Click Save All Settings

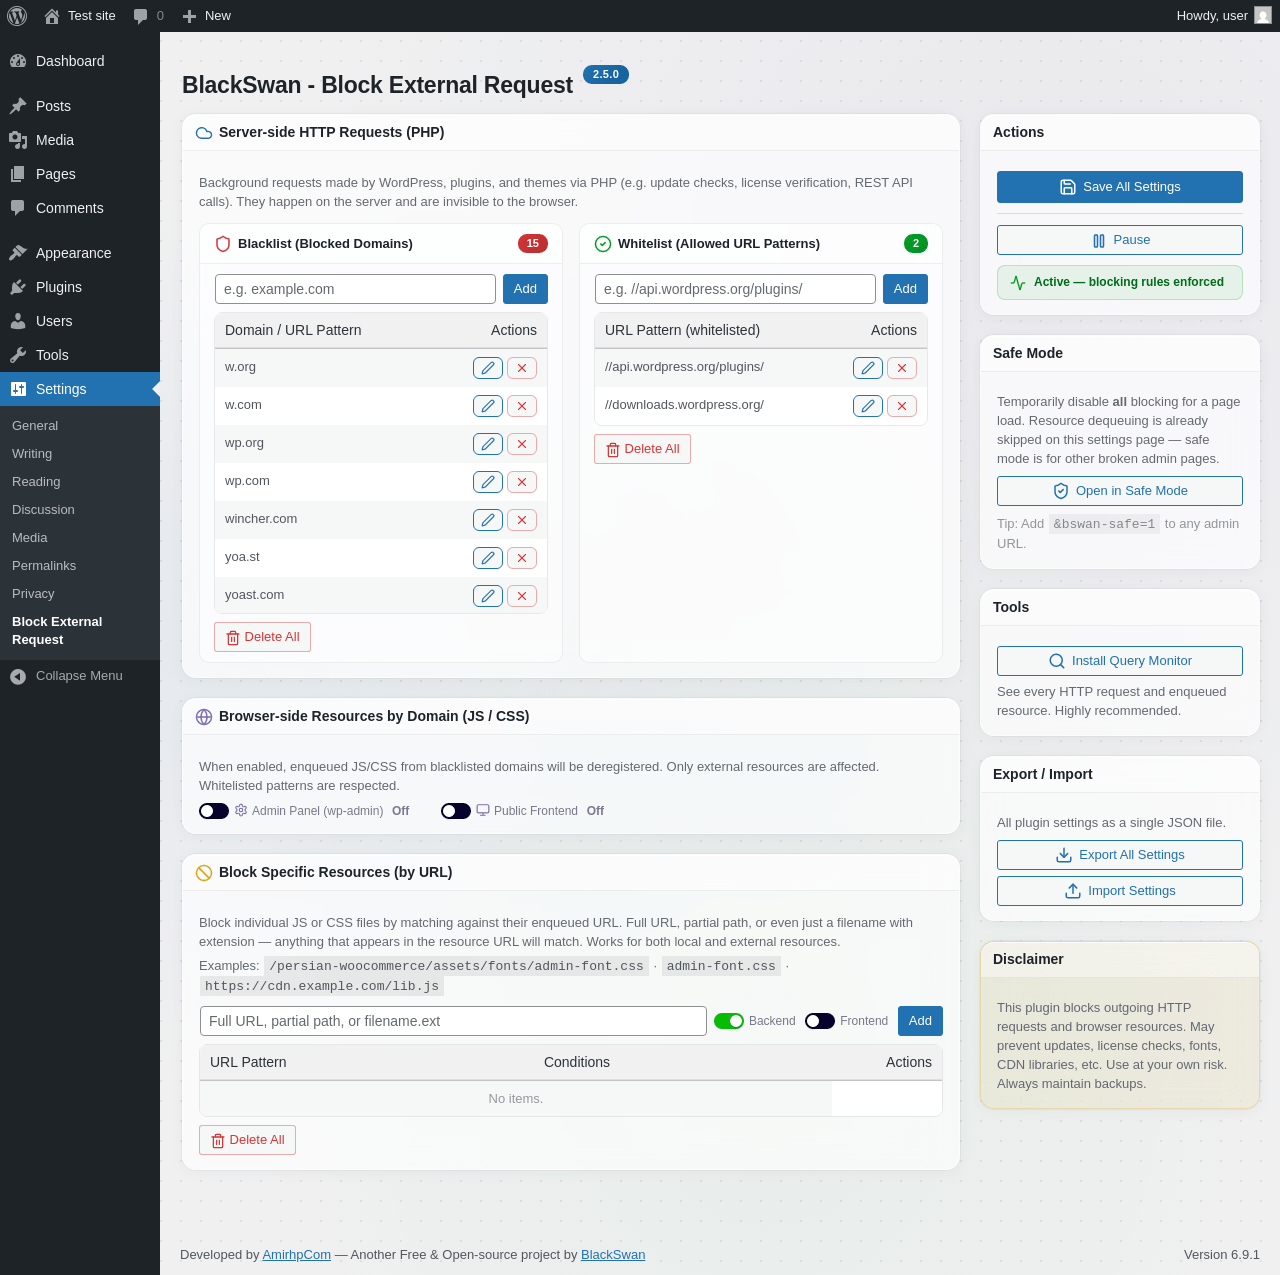coord(1120,187)
